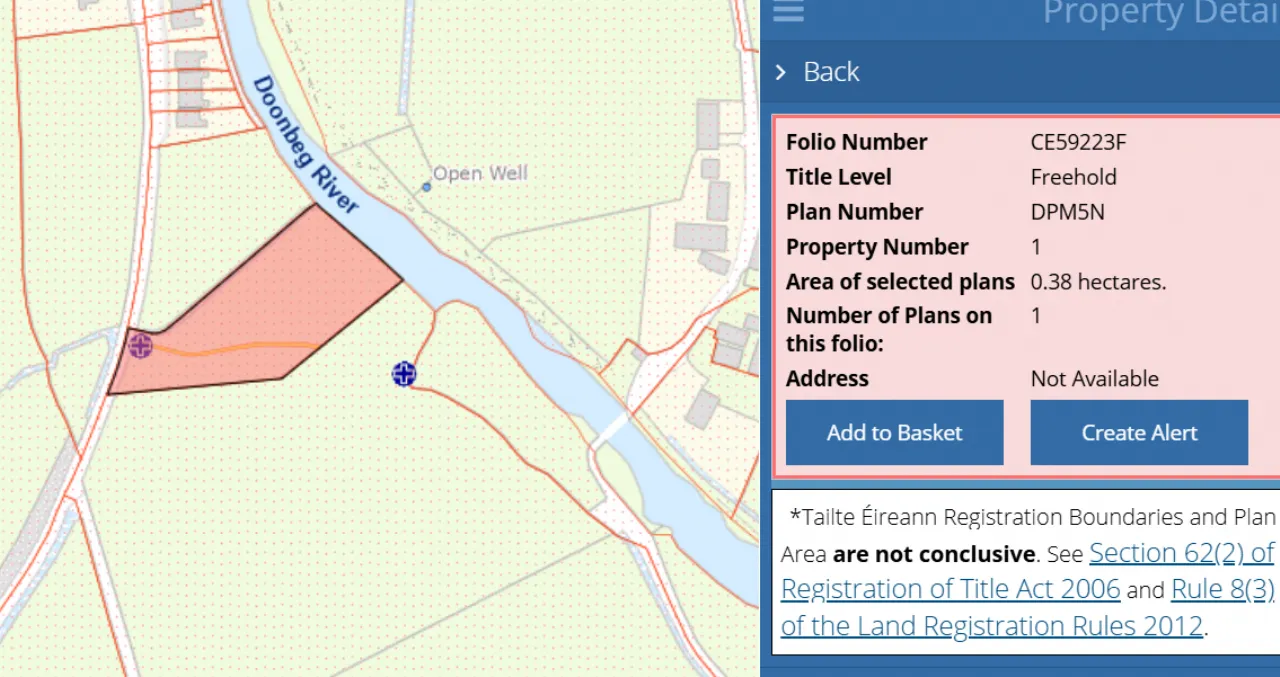
Task: Expand the Back panel using its disclosure chevron
Action: [781, 72]
